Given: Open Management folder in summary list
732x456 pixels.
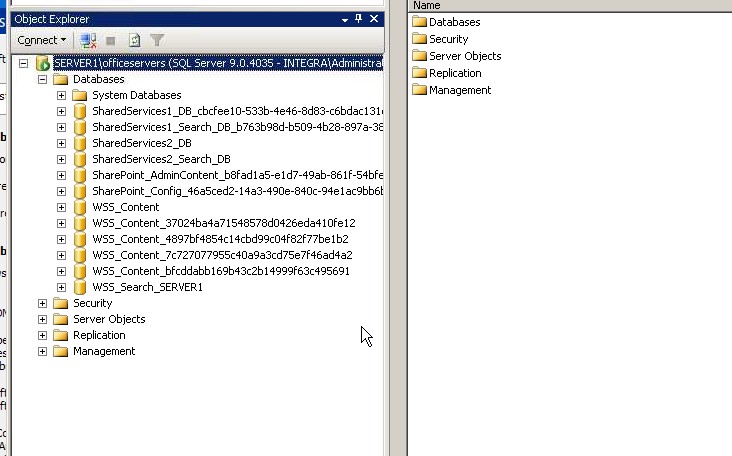Looking at the screenshot, I should pyautogui.click(x=452, y=90).
